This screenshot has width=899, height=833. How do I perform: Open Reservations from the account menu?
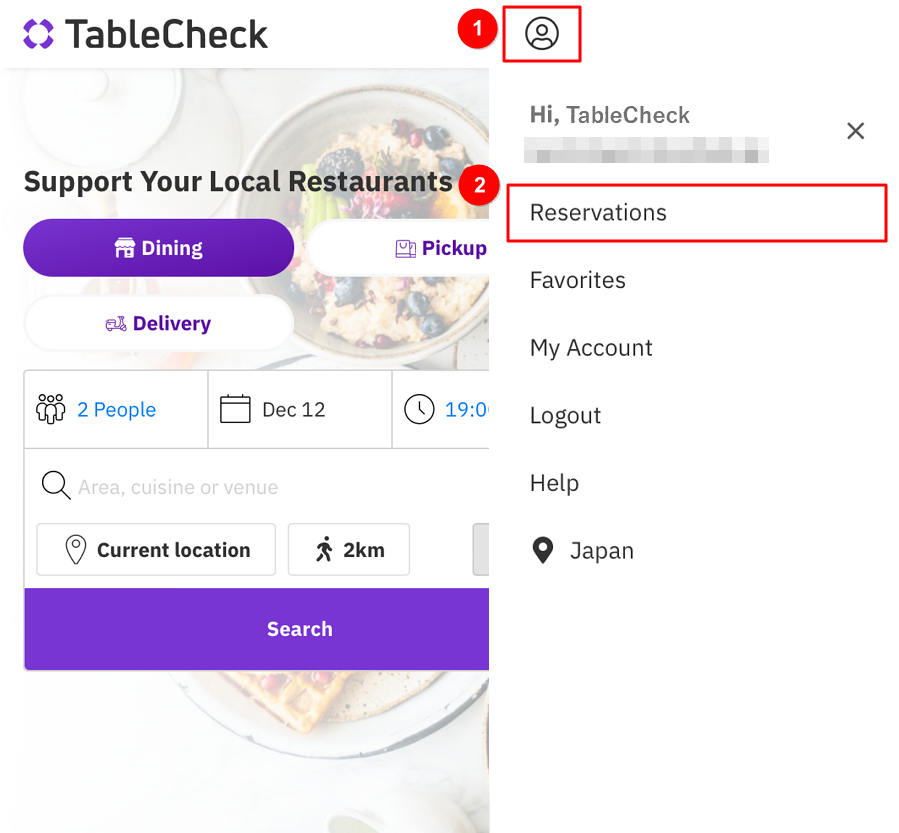[597, 212]
